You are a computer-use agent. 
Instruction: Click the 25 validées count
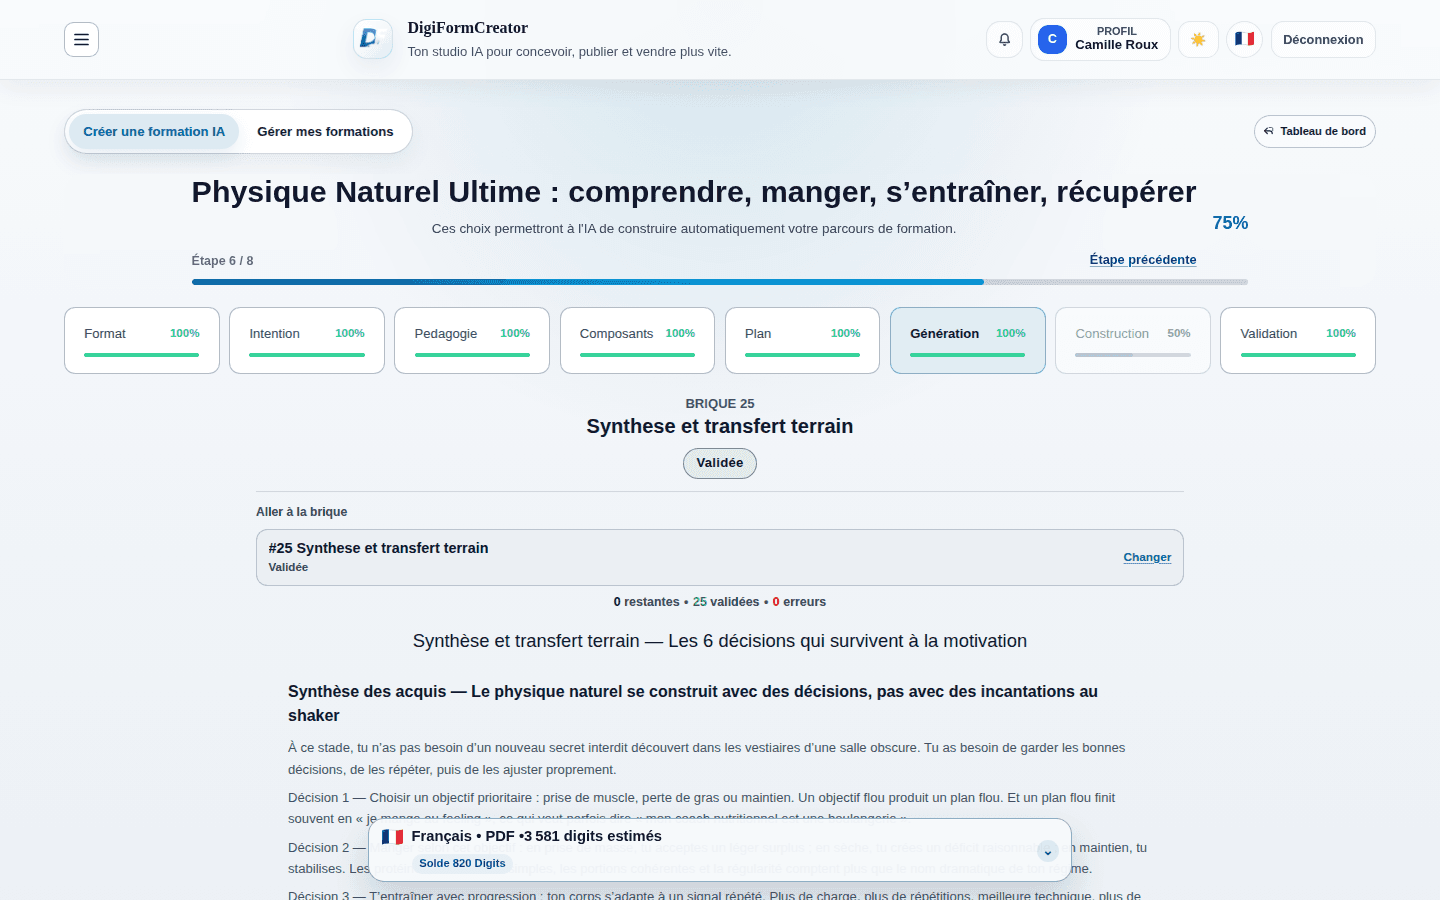(x=726, y=602)
